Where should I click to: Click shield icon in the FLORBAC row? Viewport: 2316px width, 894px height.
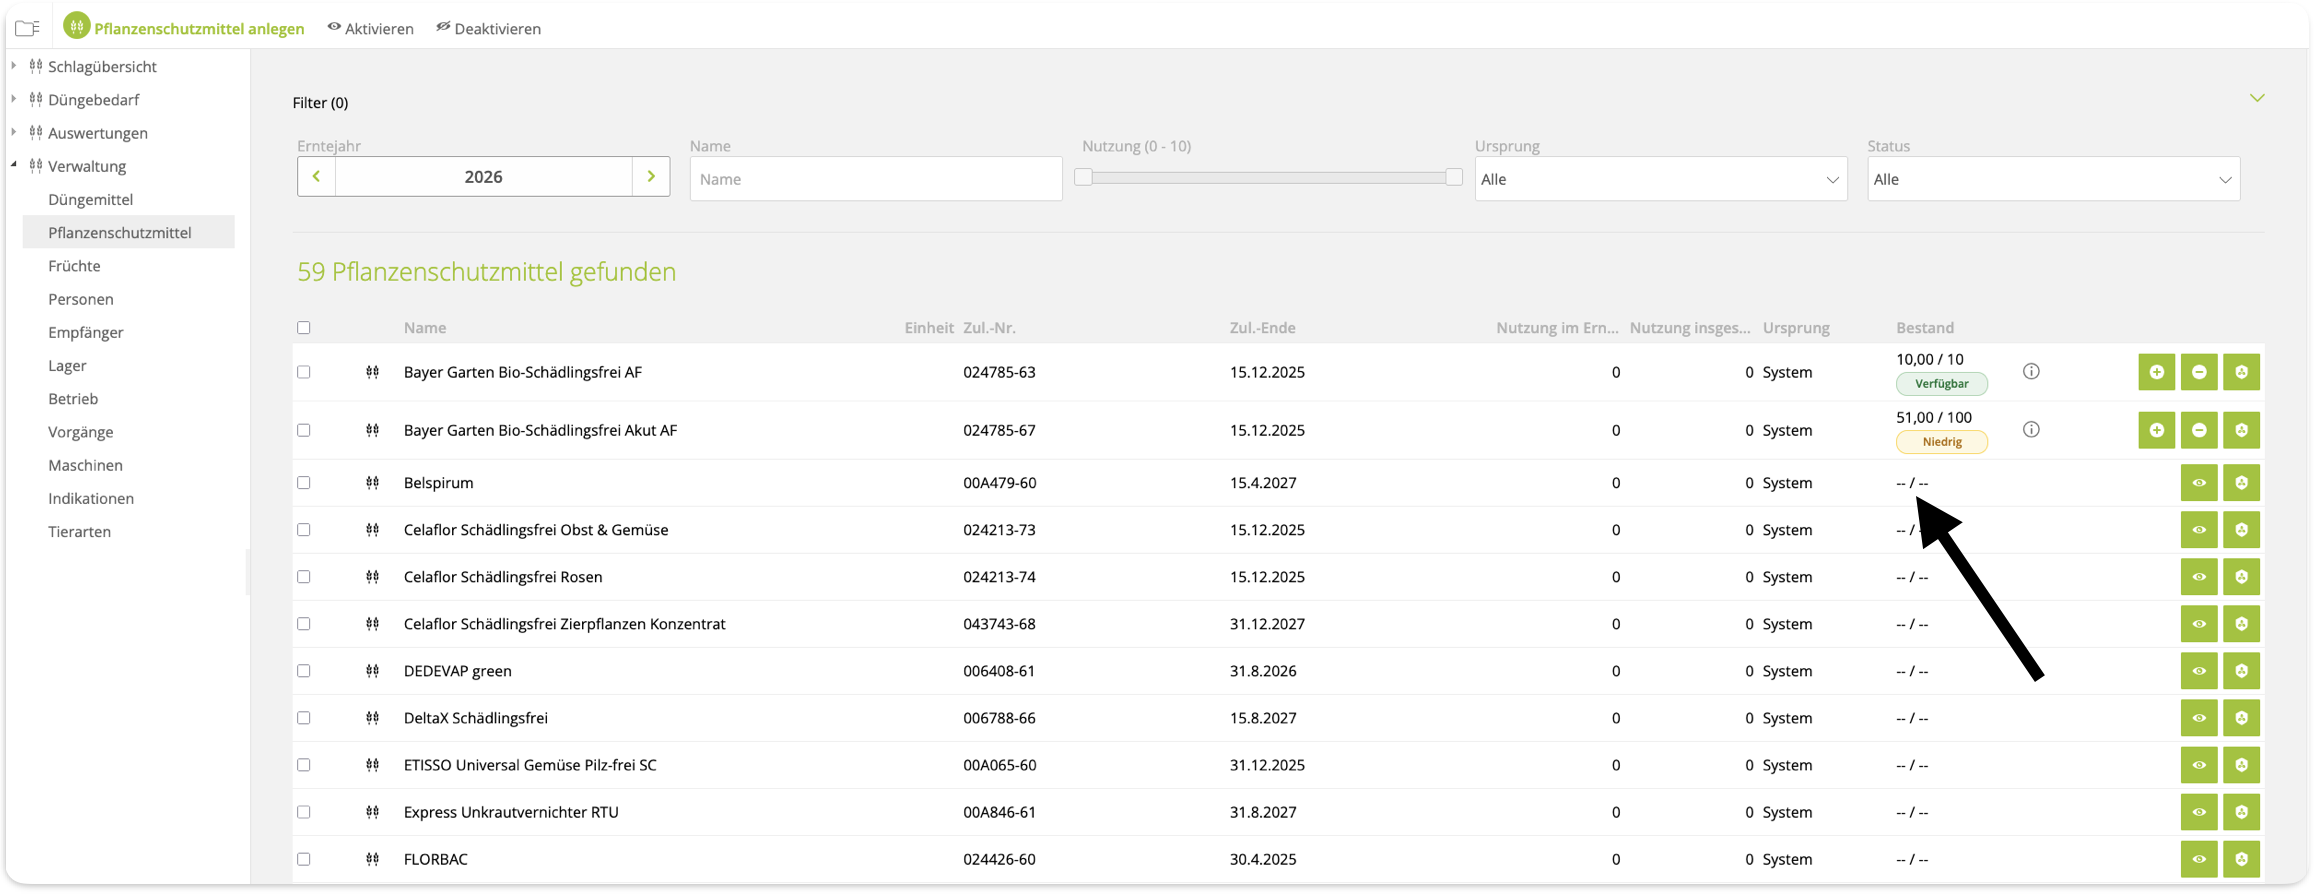point(2241,859)
